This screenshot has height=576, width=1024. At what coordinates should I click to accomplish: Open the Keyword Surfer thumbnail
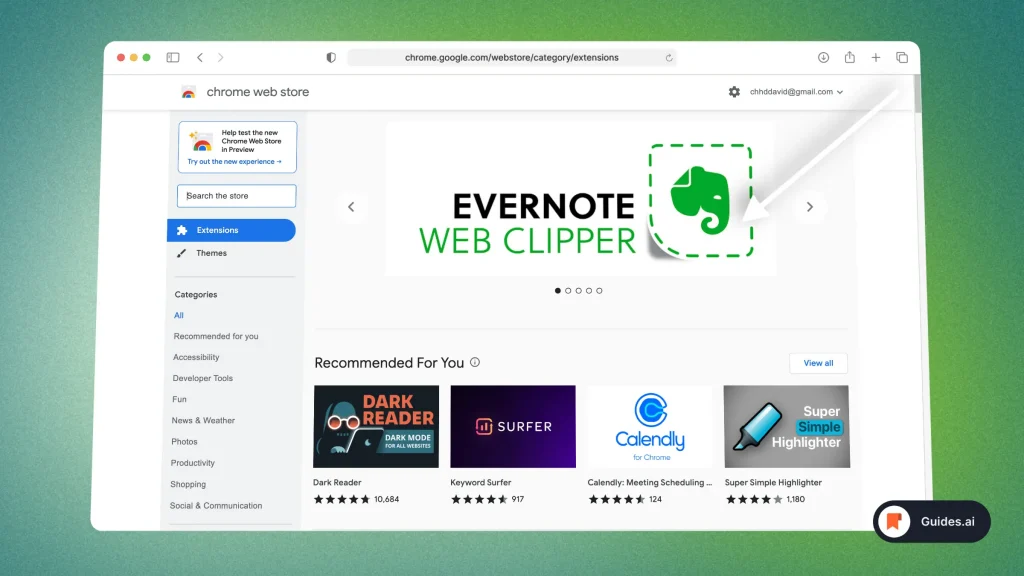point(513,426)
